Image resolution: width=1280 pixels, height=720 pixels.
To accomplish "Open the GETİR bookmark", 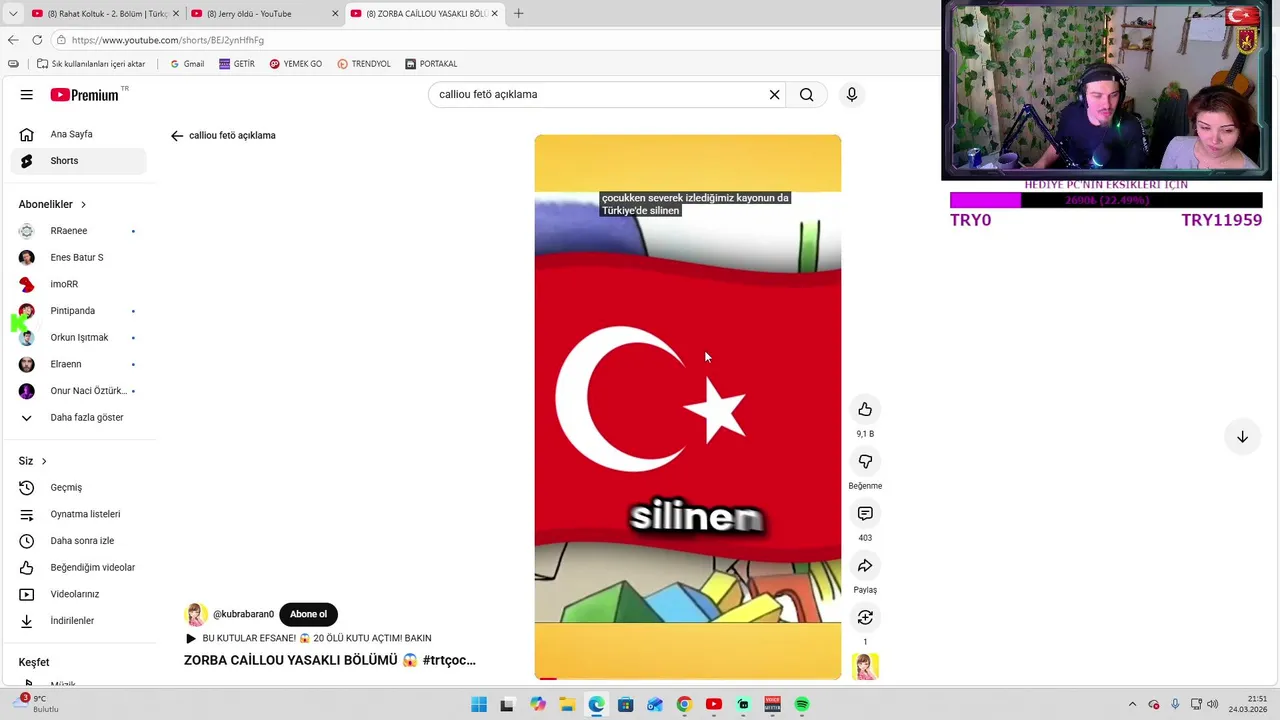I will (237, 64).
